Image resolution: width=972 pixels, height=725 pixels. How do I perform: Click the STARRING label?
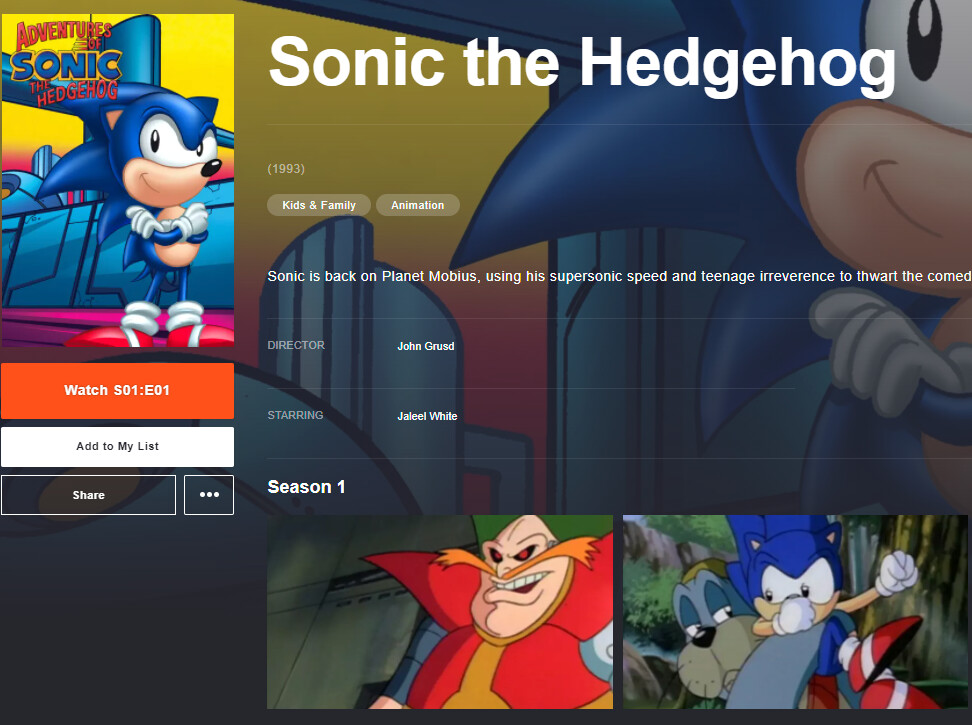pyautogui.click(x=295, y=415)
